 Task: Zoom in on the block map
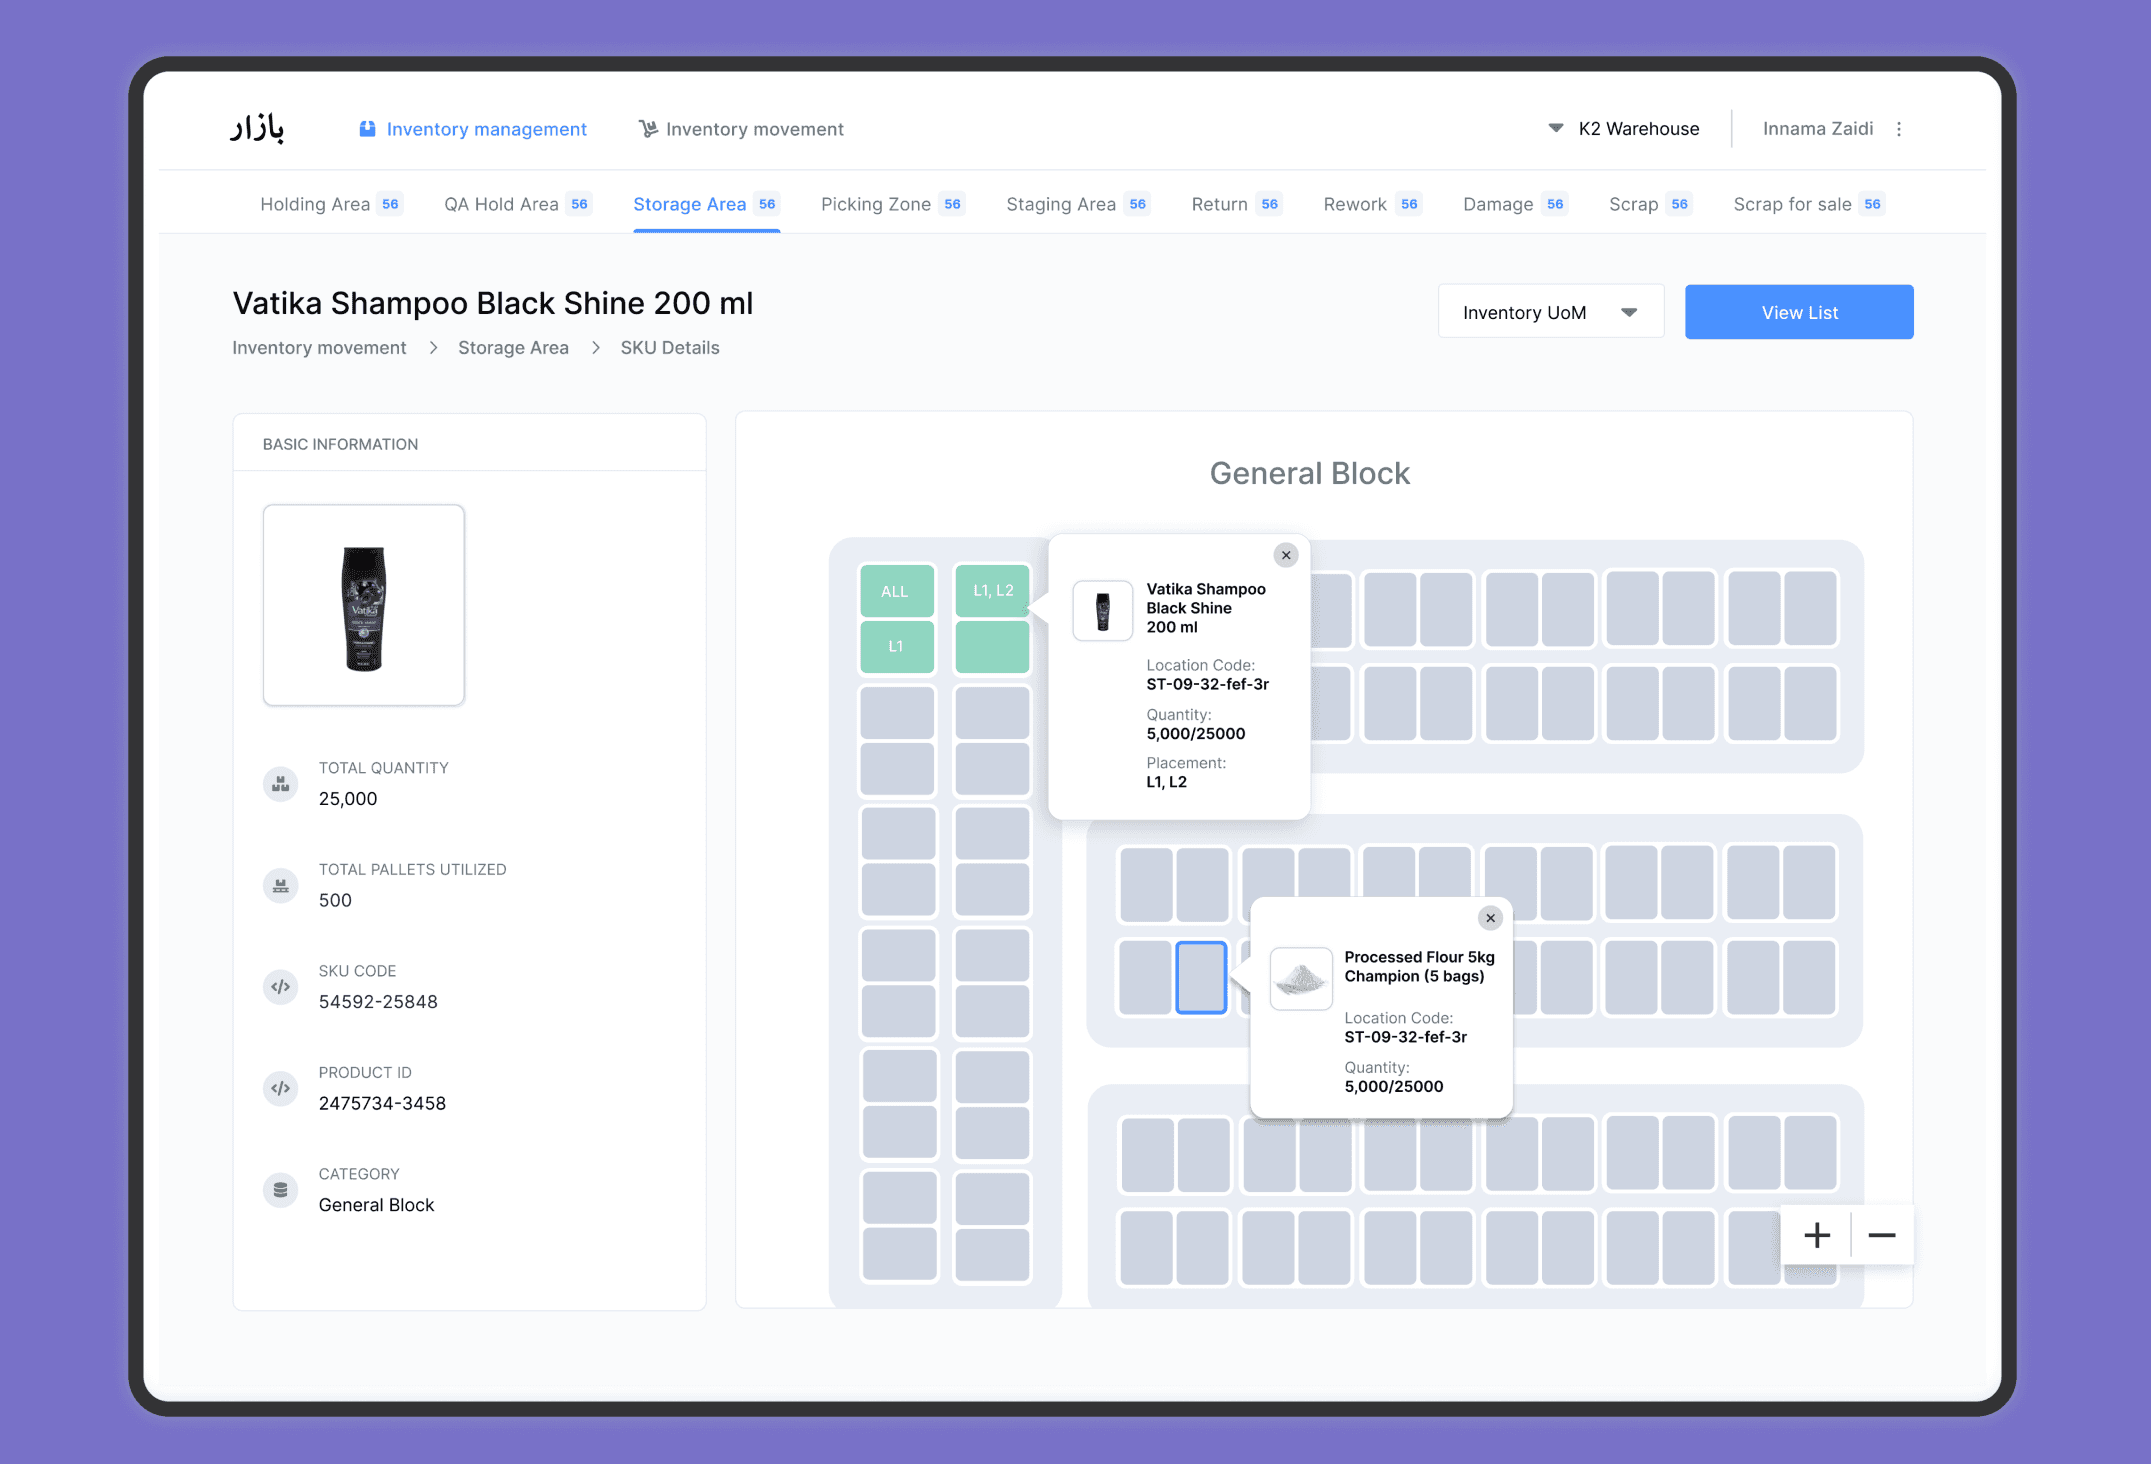point(1817,1235)
